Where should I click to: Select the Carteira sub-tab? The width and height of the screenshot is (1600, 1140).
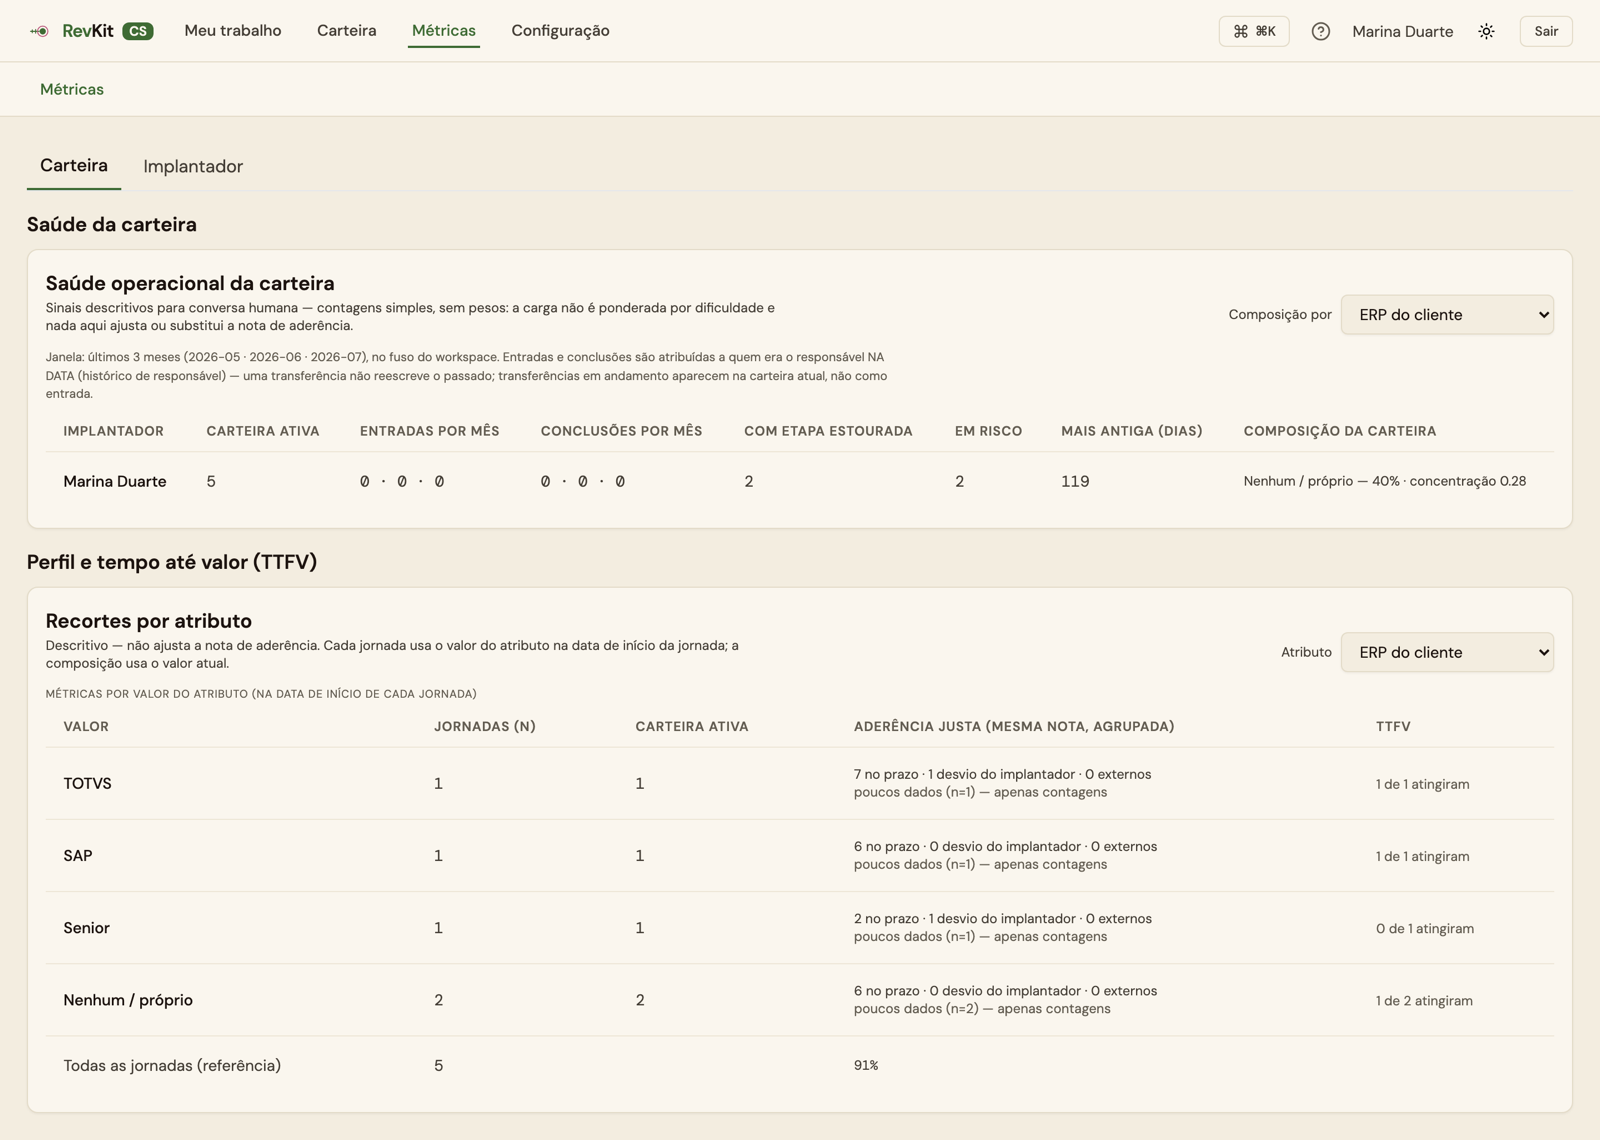click(74, 165)
